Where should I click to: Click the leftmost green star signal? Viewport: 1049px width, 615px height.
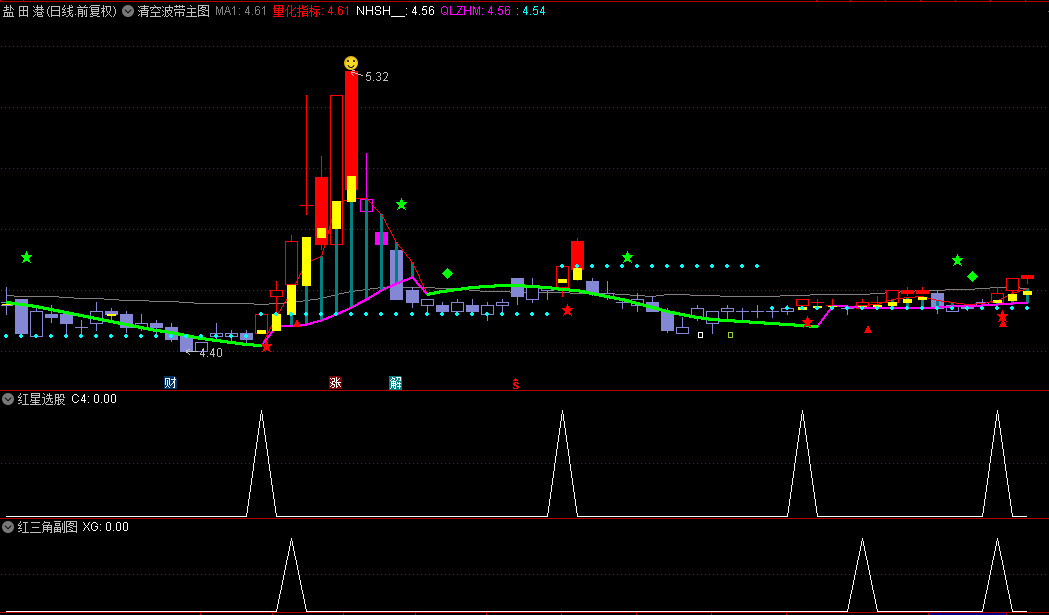(x=26, y=257)
